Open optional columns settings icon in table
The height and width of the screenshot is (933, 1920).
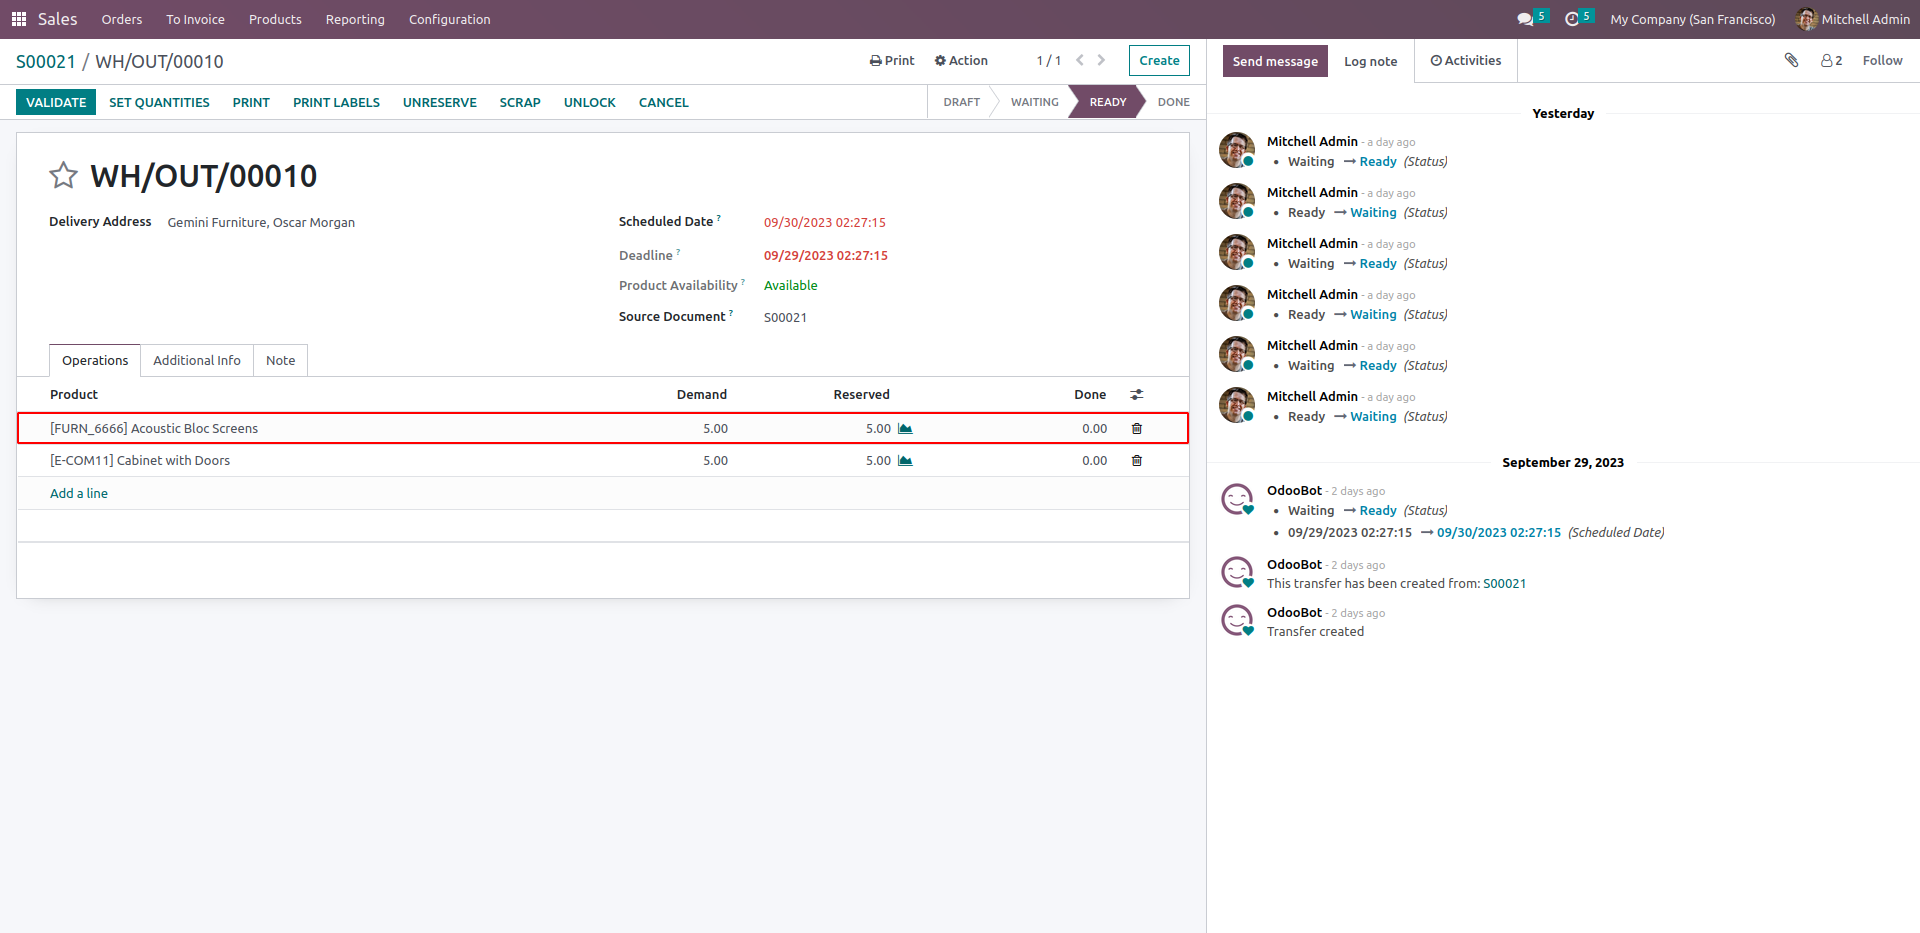(1136, 395)
